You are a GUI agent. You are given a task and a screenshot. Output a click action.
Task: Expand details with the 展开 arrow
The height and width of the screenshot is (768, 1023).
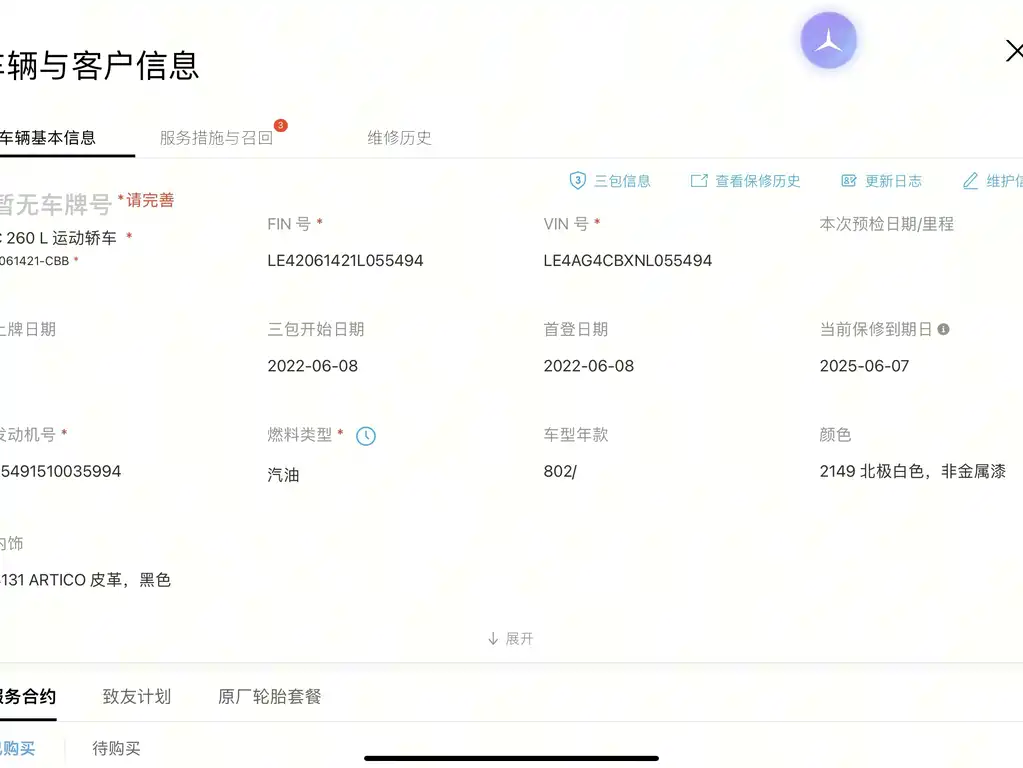(x=511, y=638)
